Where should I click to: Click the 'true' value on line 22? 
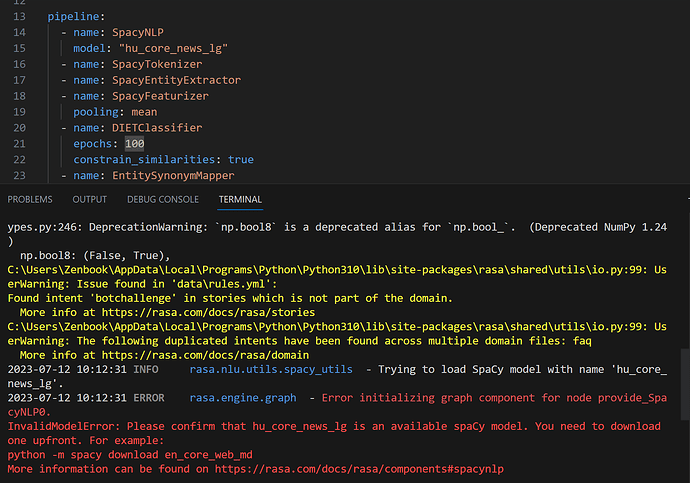[241, 160]
